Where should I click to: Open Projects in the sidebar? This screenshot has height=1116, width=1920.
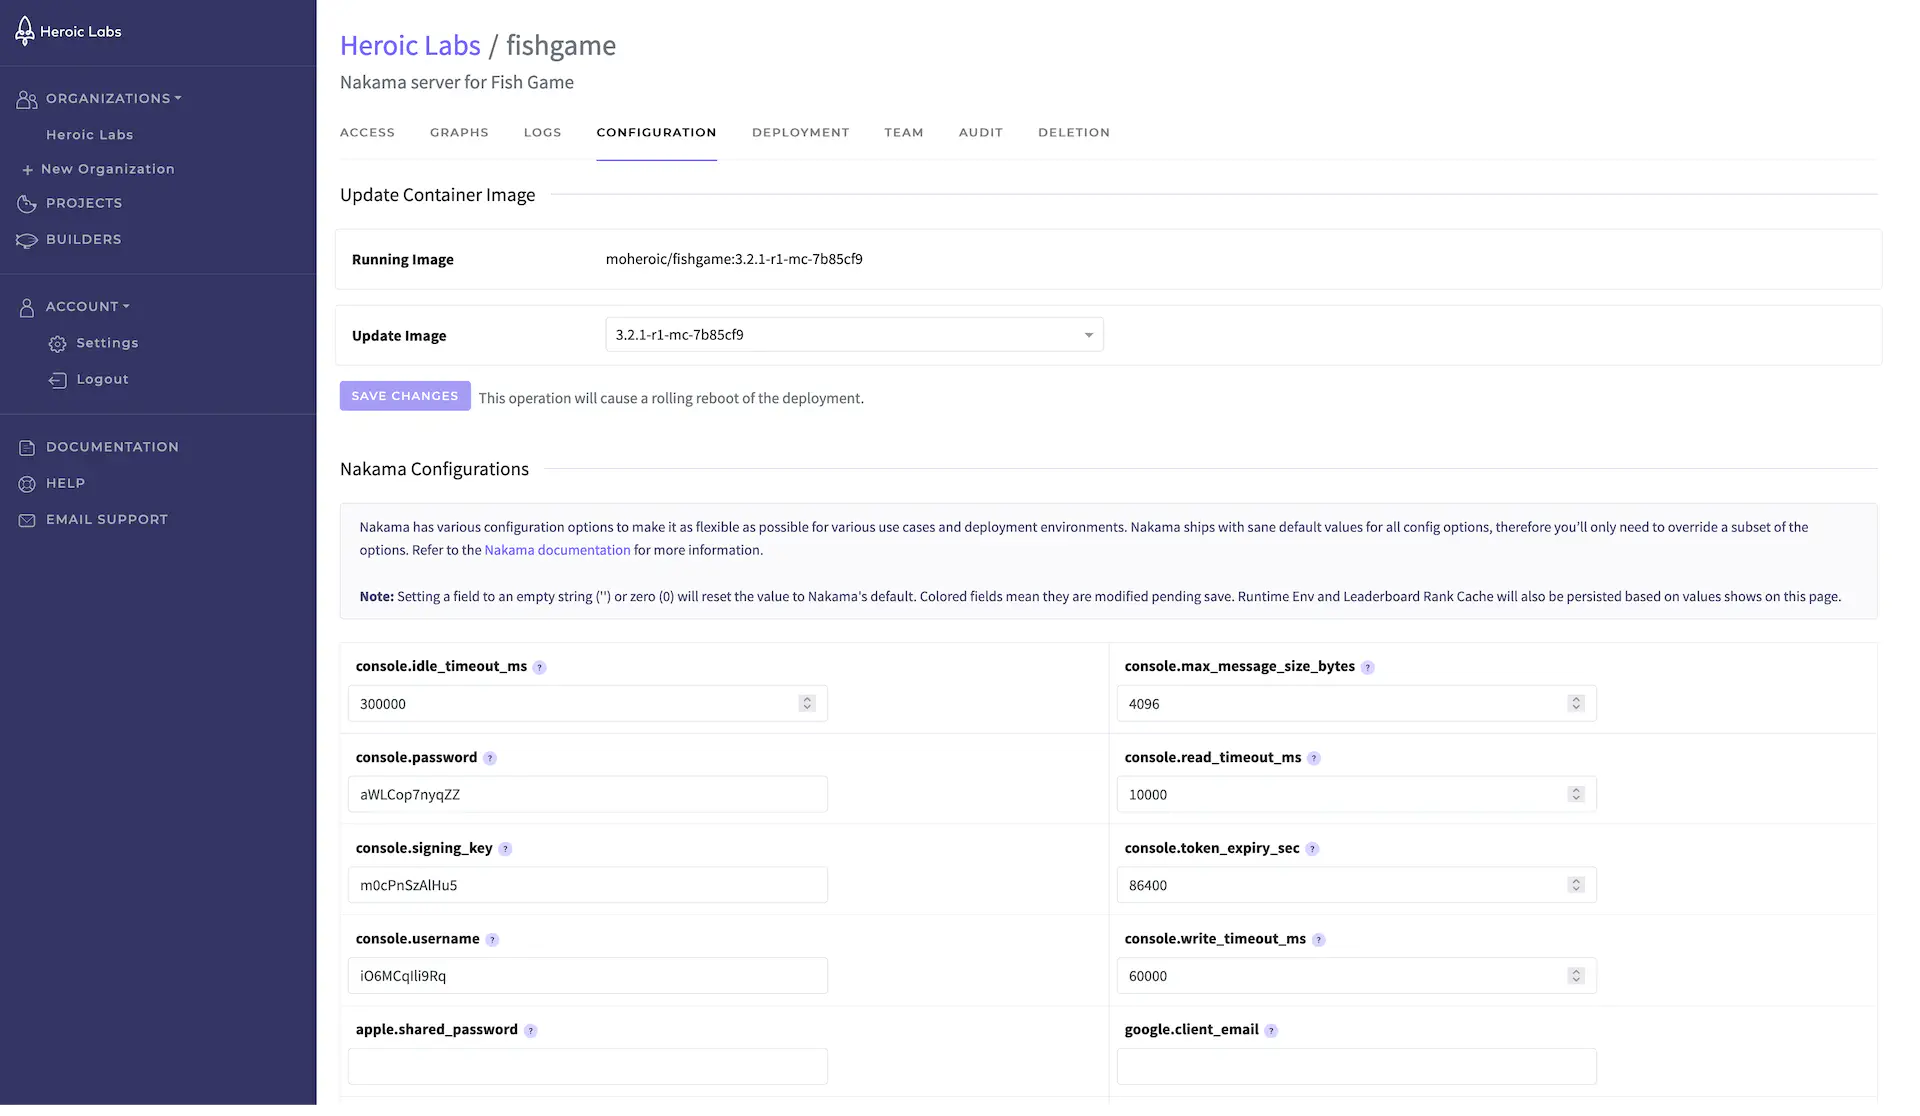click(x=84, y=204)
